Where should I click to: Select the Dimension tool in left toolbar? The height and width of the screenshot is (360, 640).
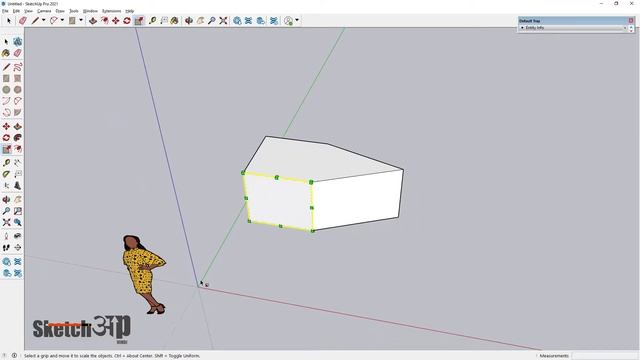(x=18, y=163)
